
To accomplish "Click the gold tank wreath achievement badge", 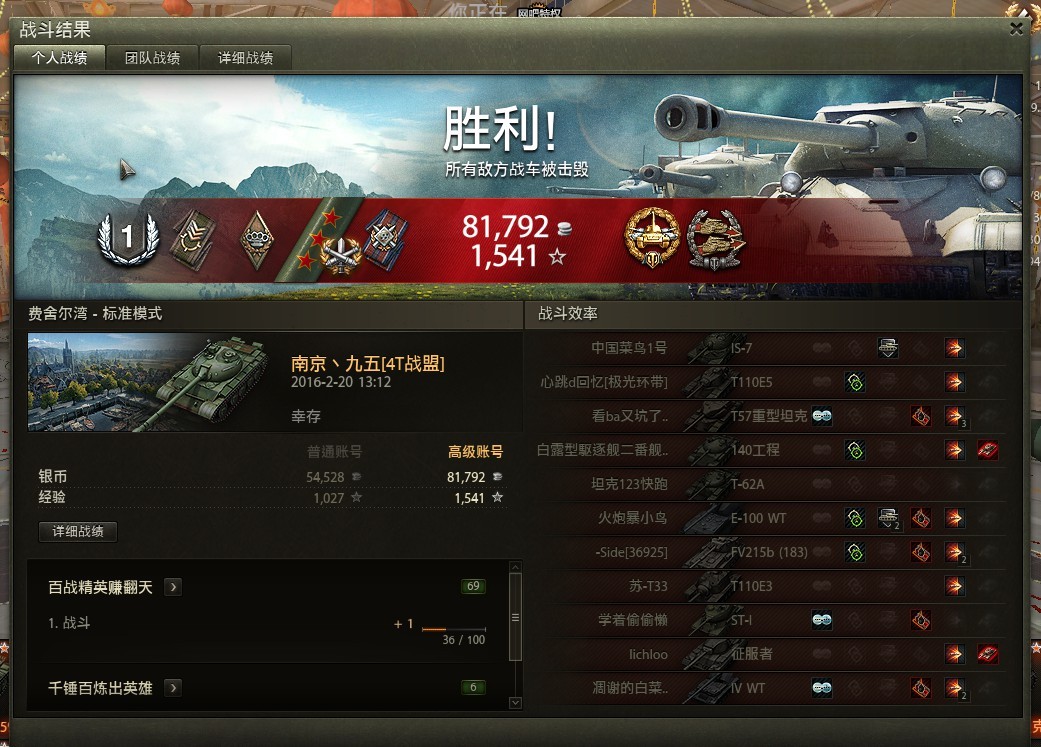I will click(653, 238).
